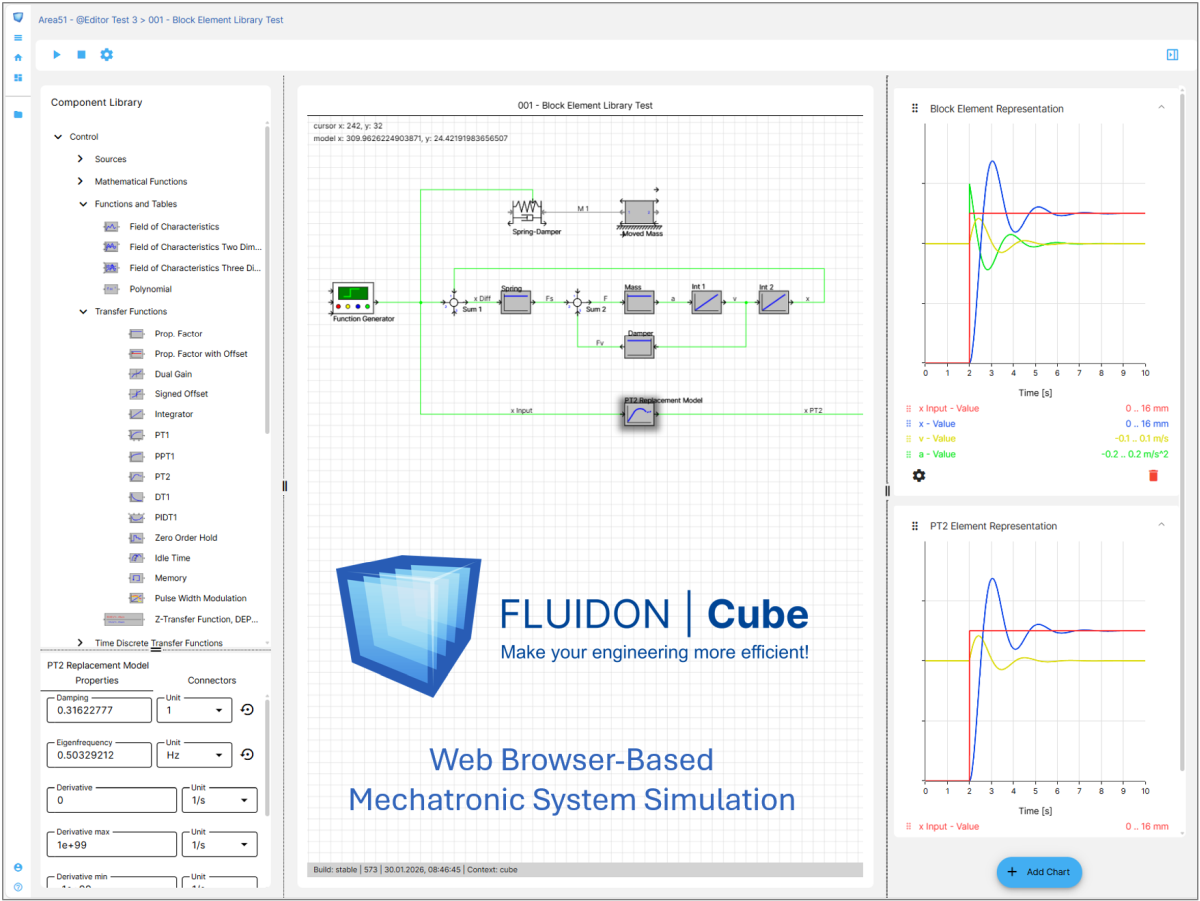Switch to the Connectors tab
The height and width of the screenshot is (901, 1200).
211,680
